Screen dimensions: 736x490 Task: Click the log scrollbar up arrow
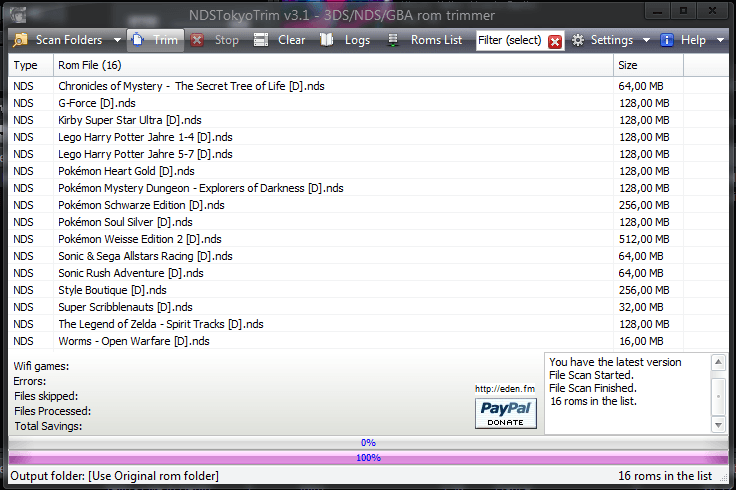click(x=718, y=362)
